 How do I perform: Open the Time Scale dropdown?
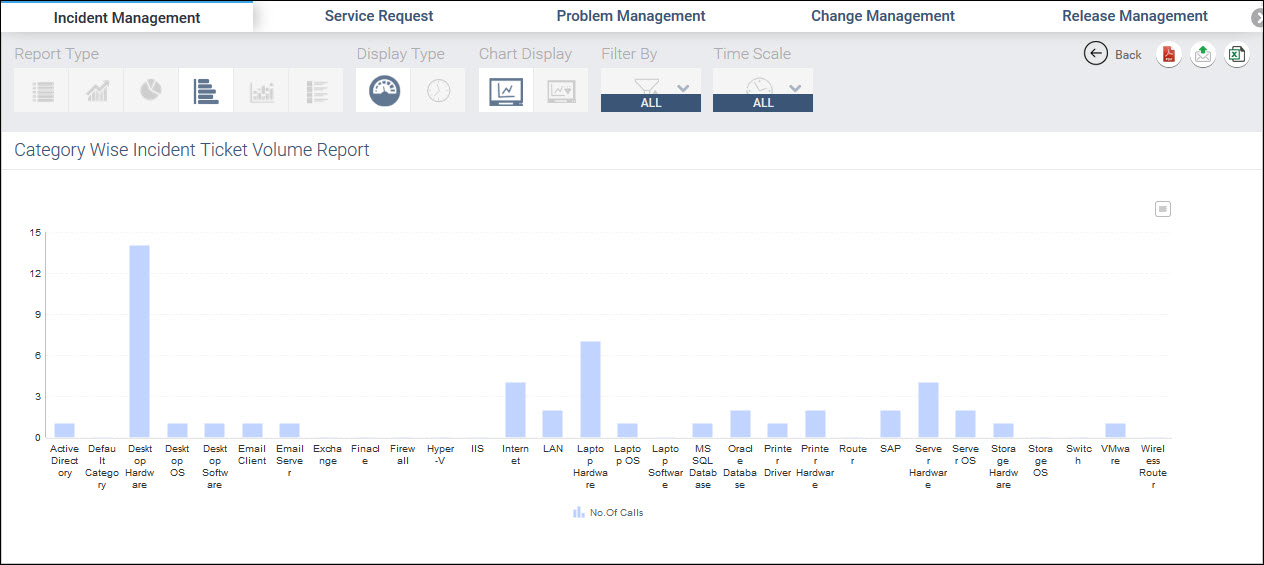click(x=763, y=90)
